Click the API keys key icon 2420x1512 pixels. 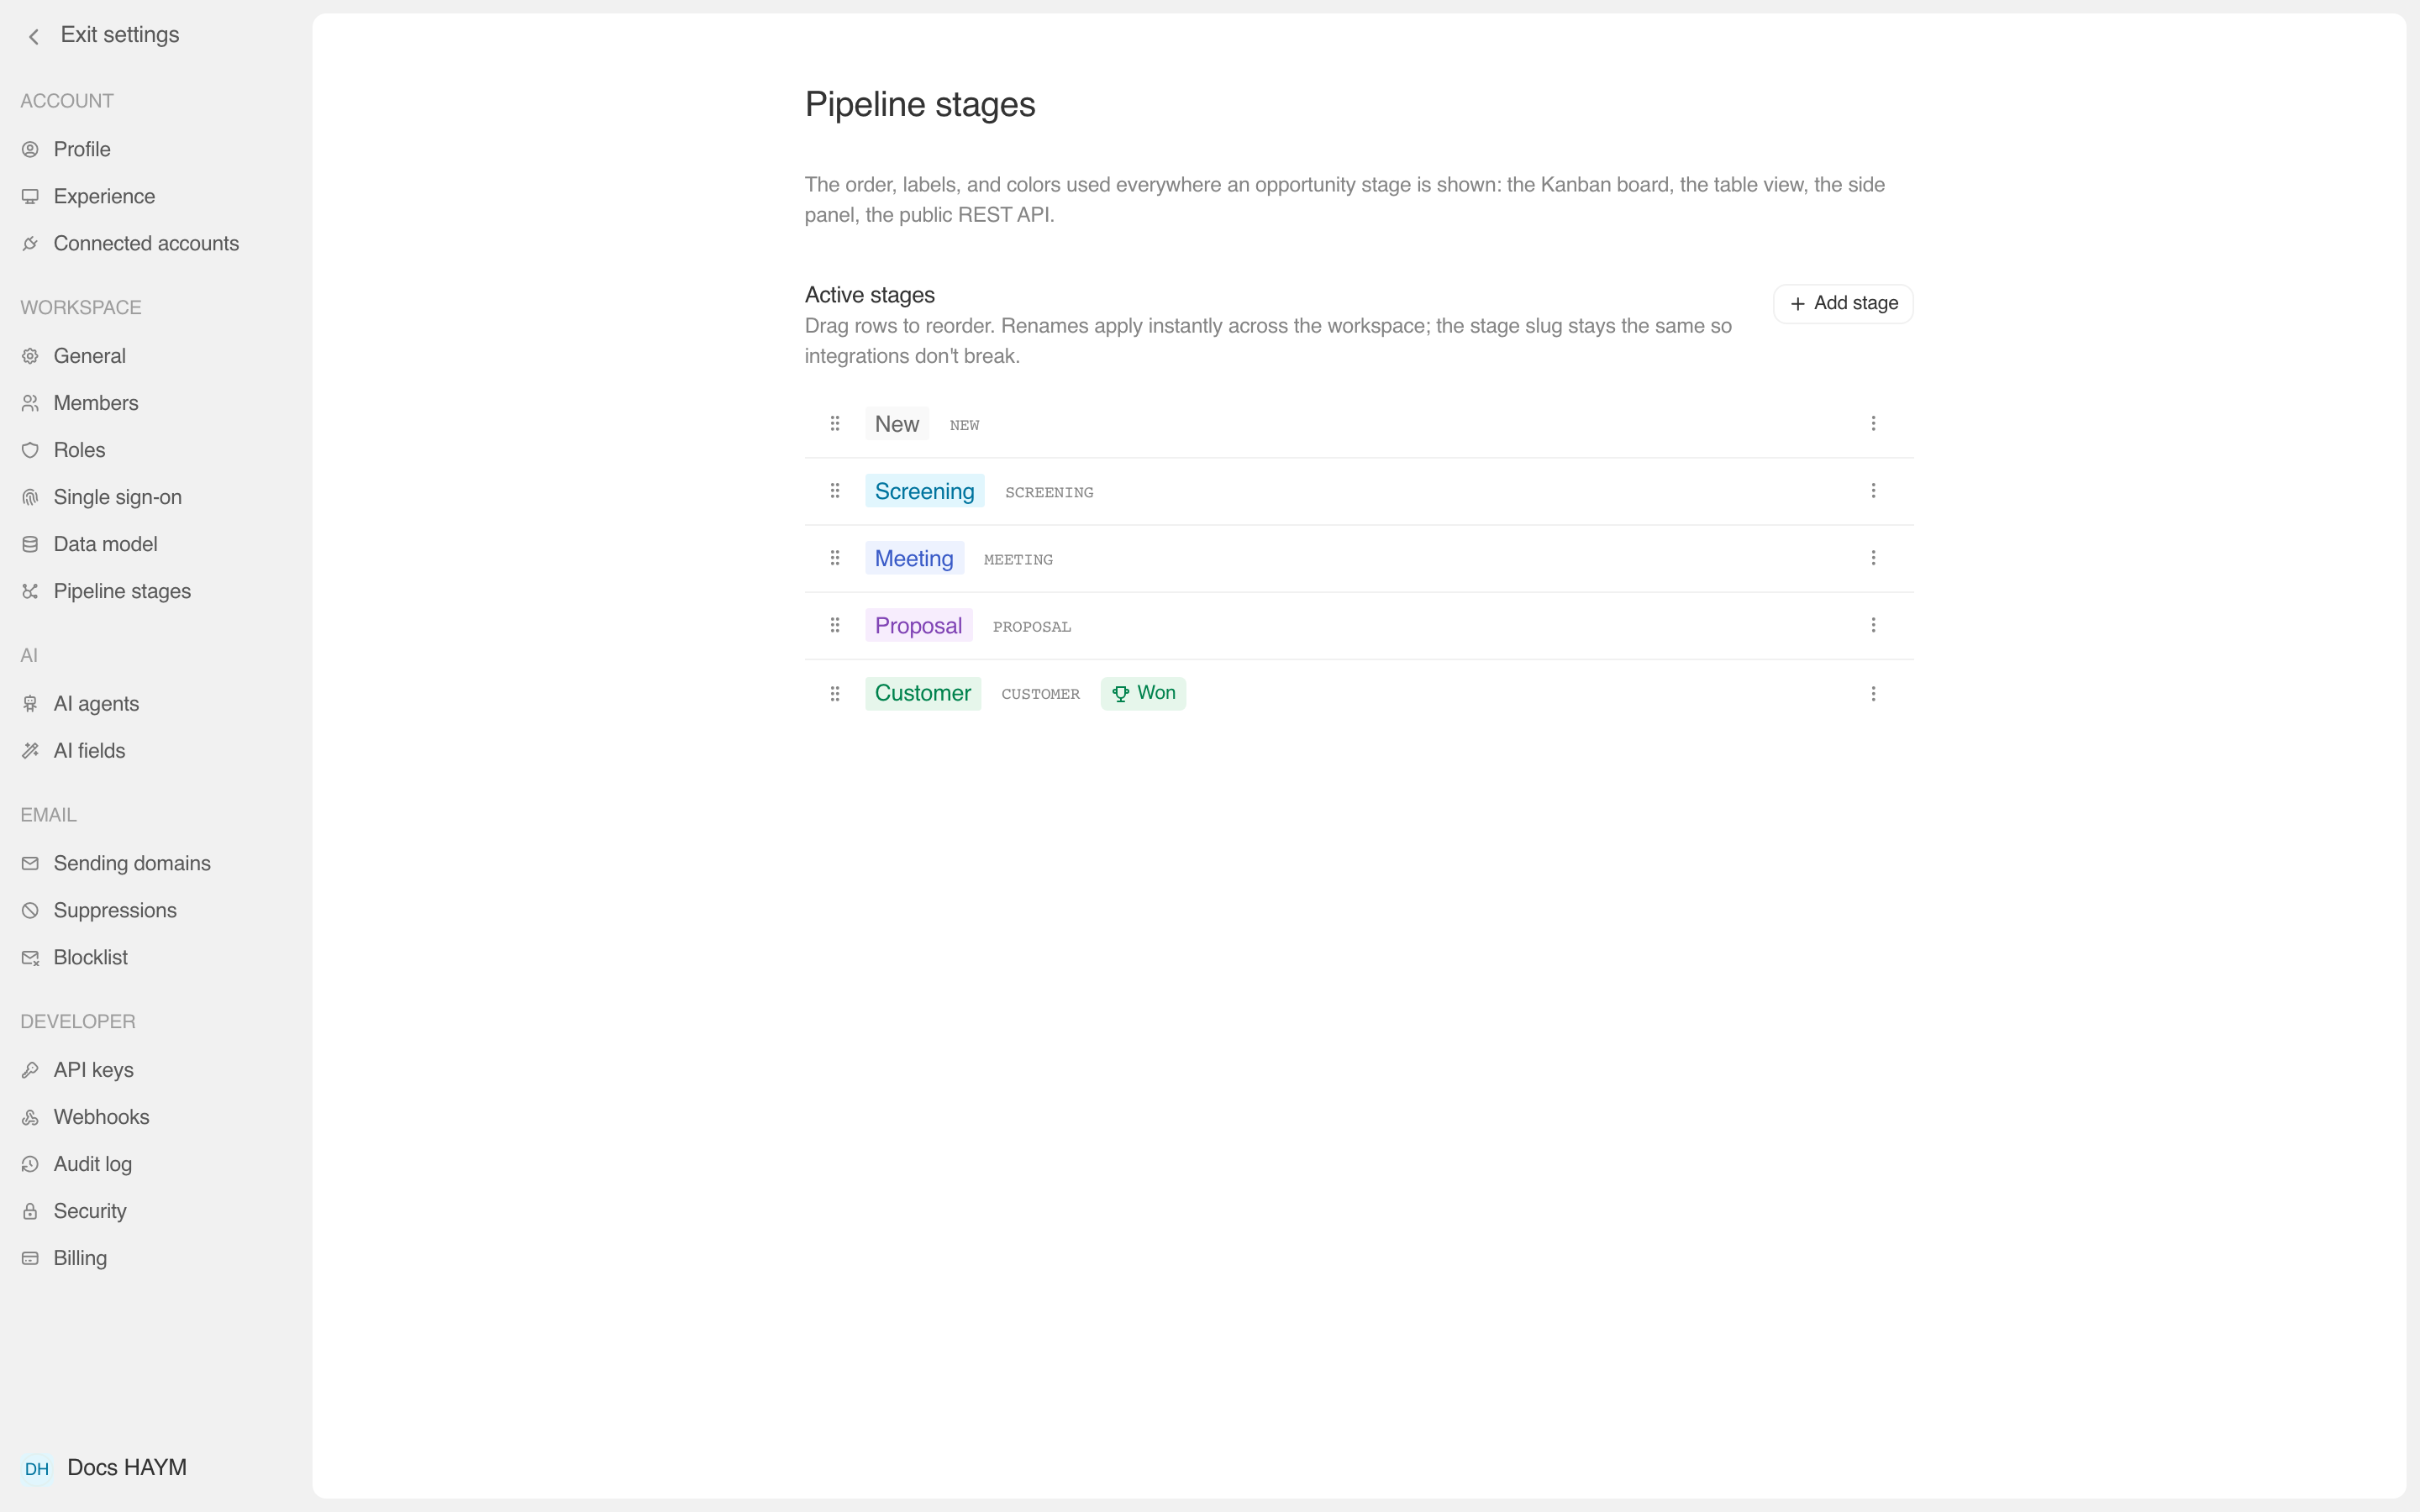(30, 1070)
